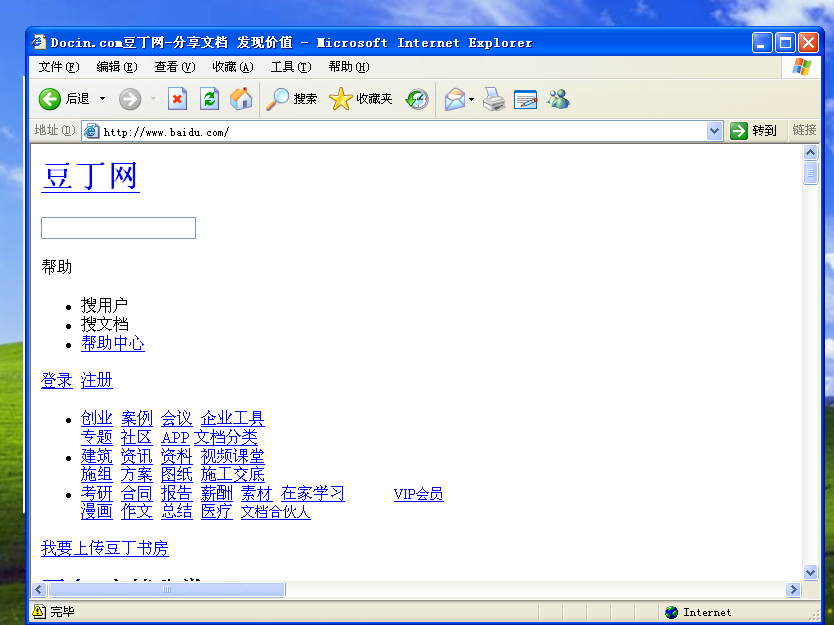Click the 链接 Links toolbar label
The width and height of the screenshot is (834, 625).
tap(804, 130)
